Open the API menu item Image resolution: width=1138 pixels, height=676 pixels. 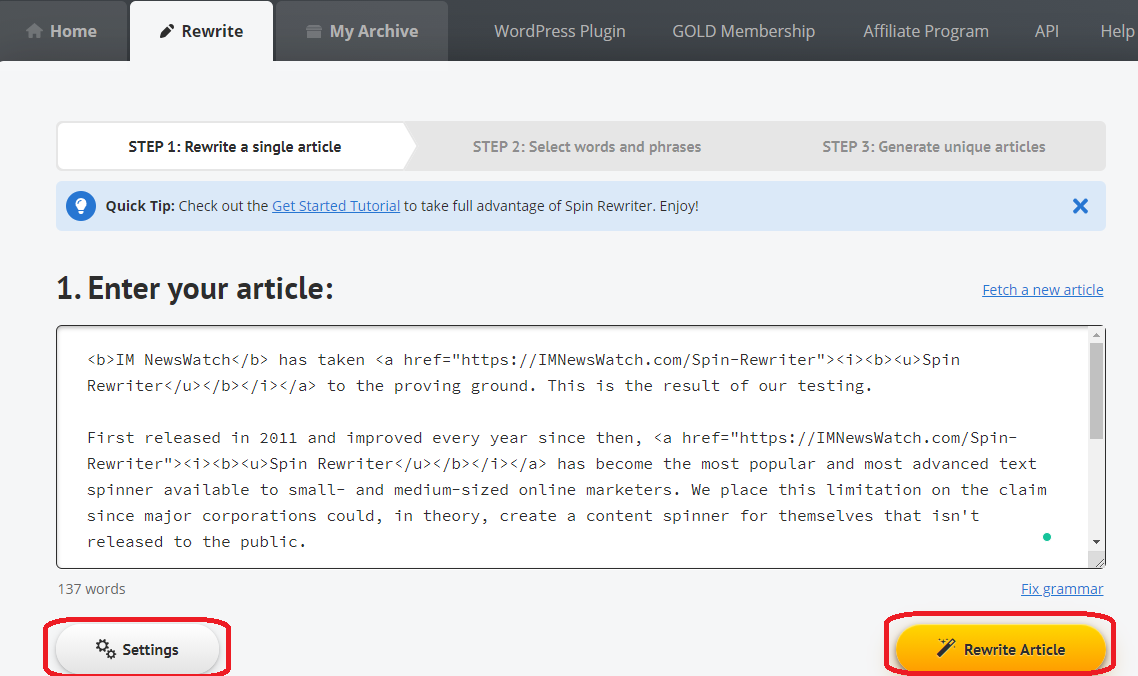pyautogui.click(x=1047, y=31)
